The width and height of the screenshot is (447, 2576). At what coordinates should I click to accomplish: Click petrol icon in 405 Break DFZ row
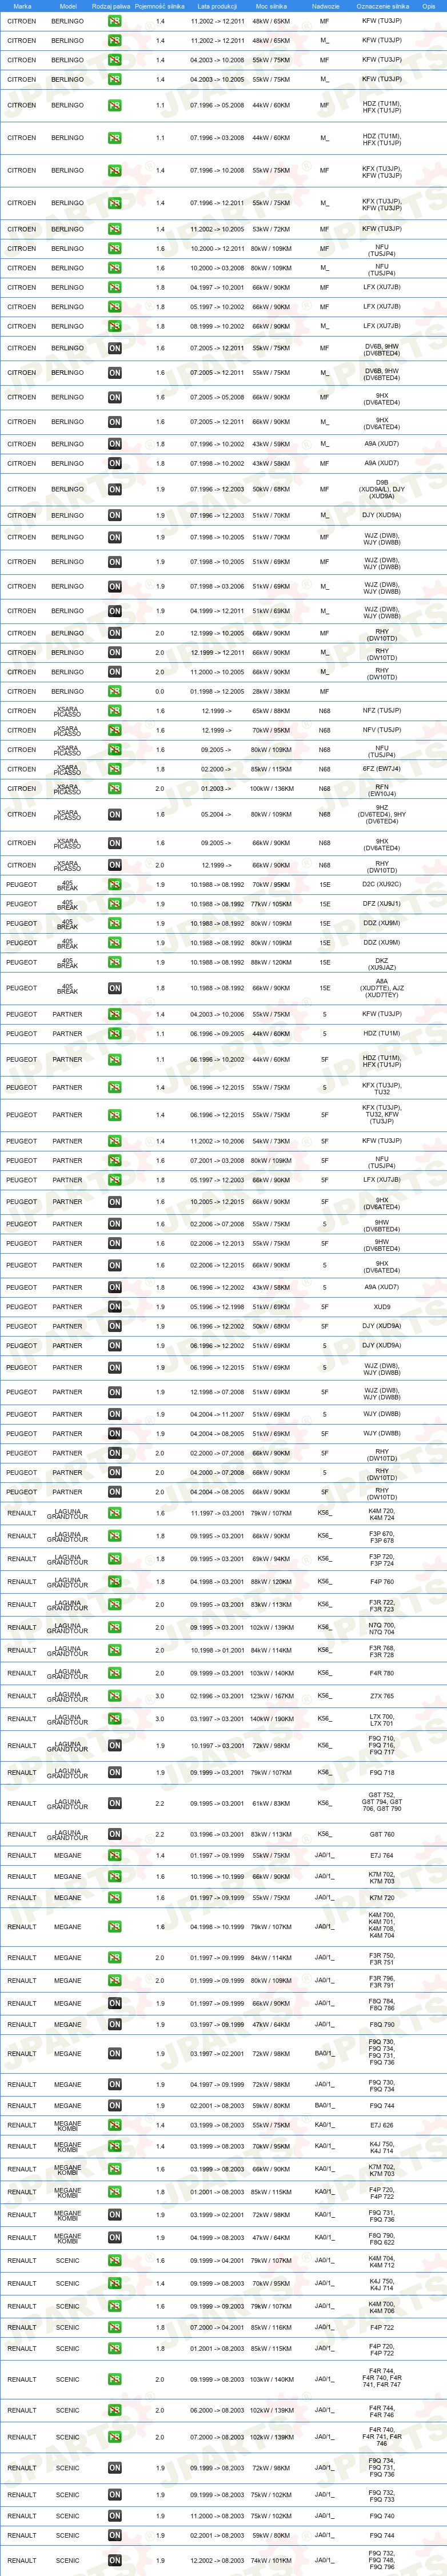pos(115,904)
